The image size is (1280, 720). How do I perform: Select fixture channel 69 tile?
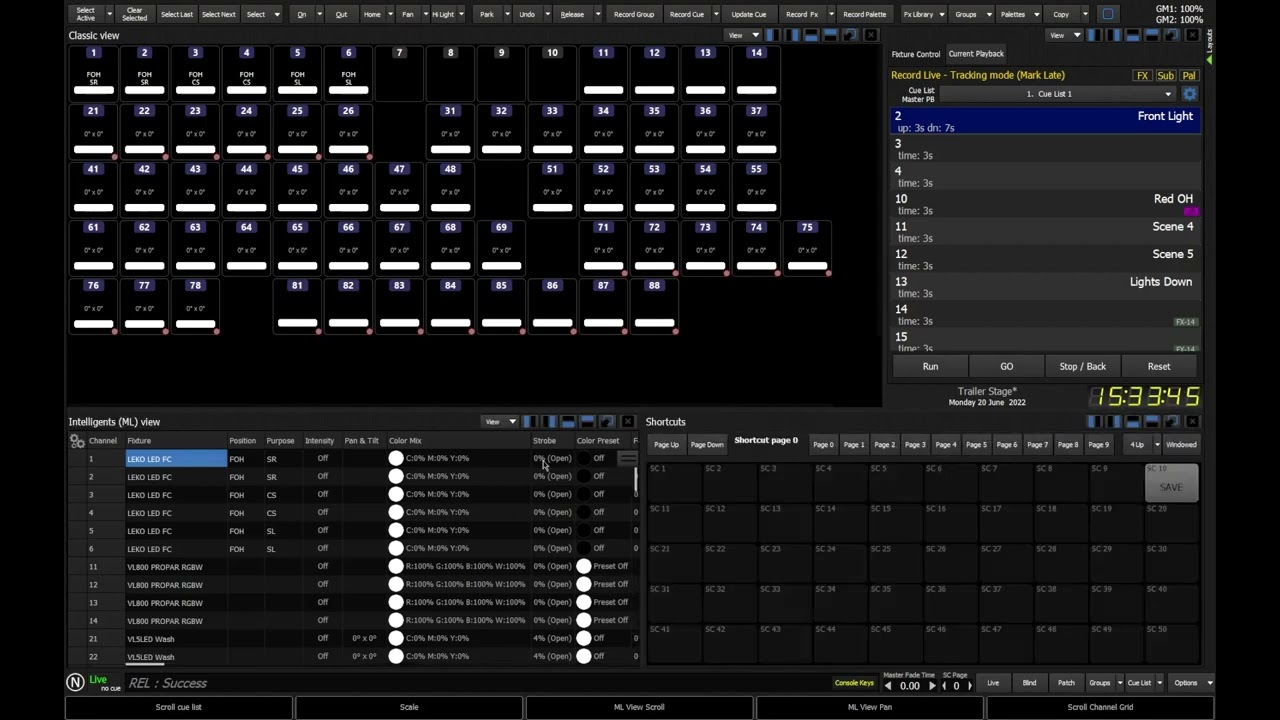click(501, 247)
